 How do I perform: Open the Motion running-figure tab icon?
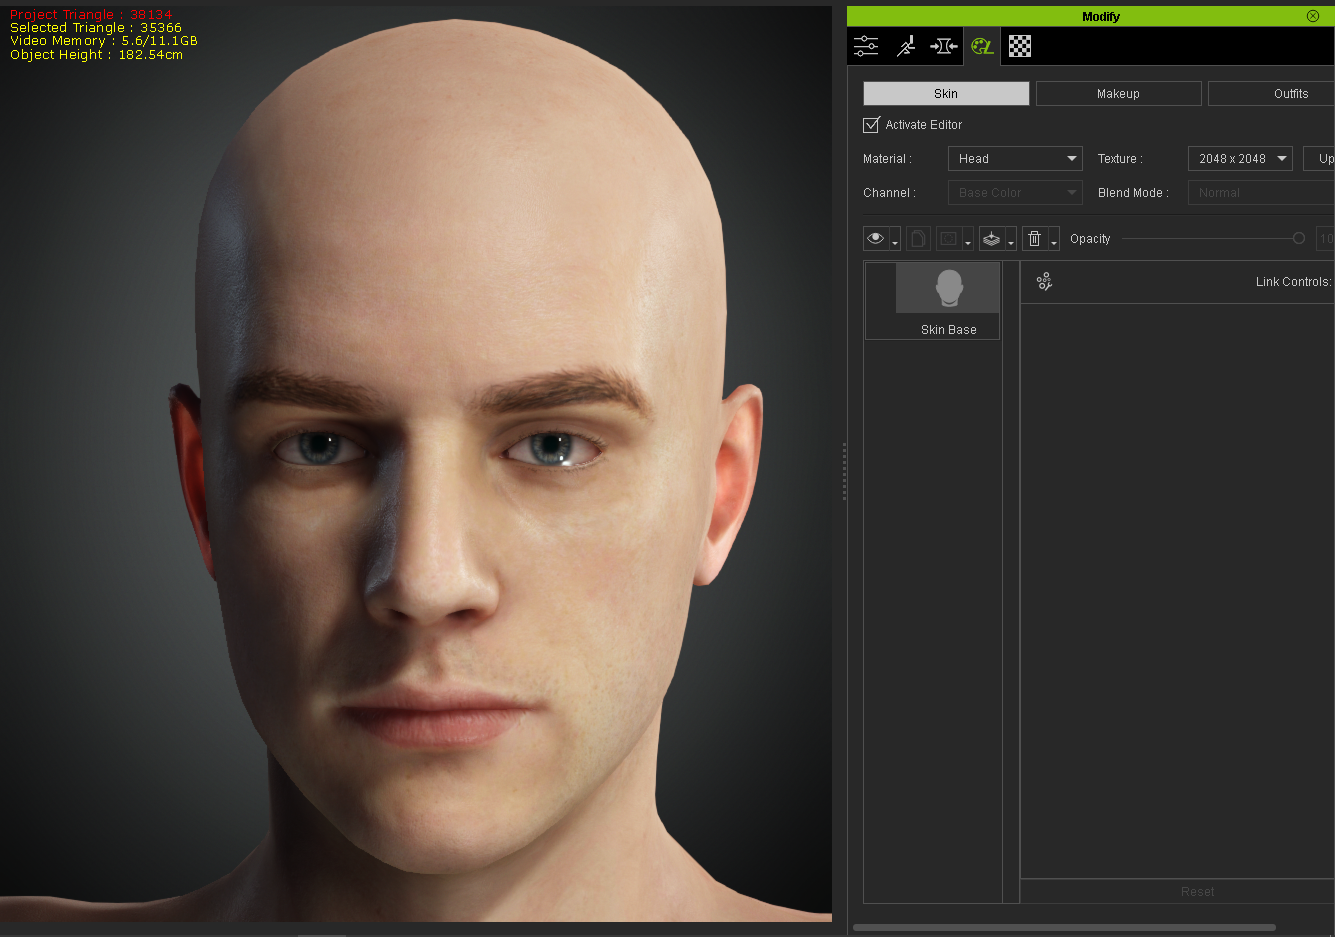[905, 46]
